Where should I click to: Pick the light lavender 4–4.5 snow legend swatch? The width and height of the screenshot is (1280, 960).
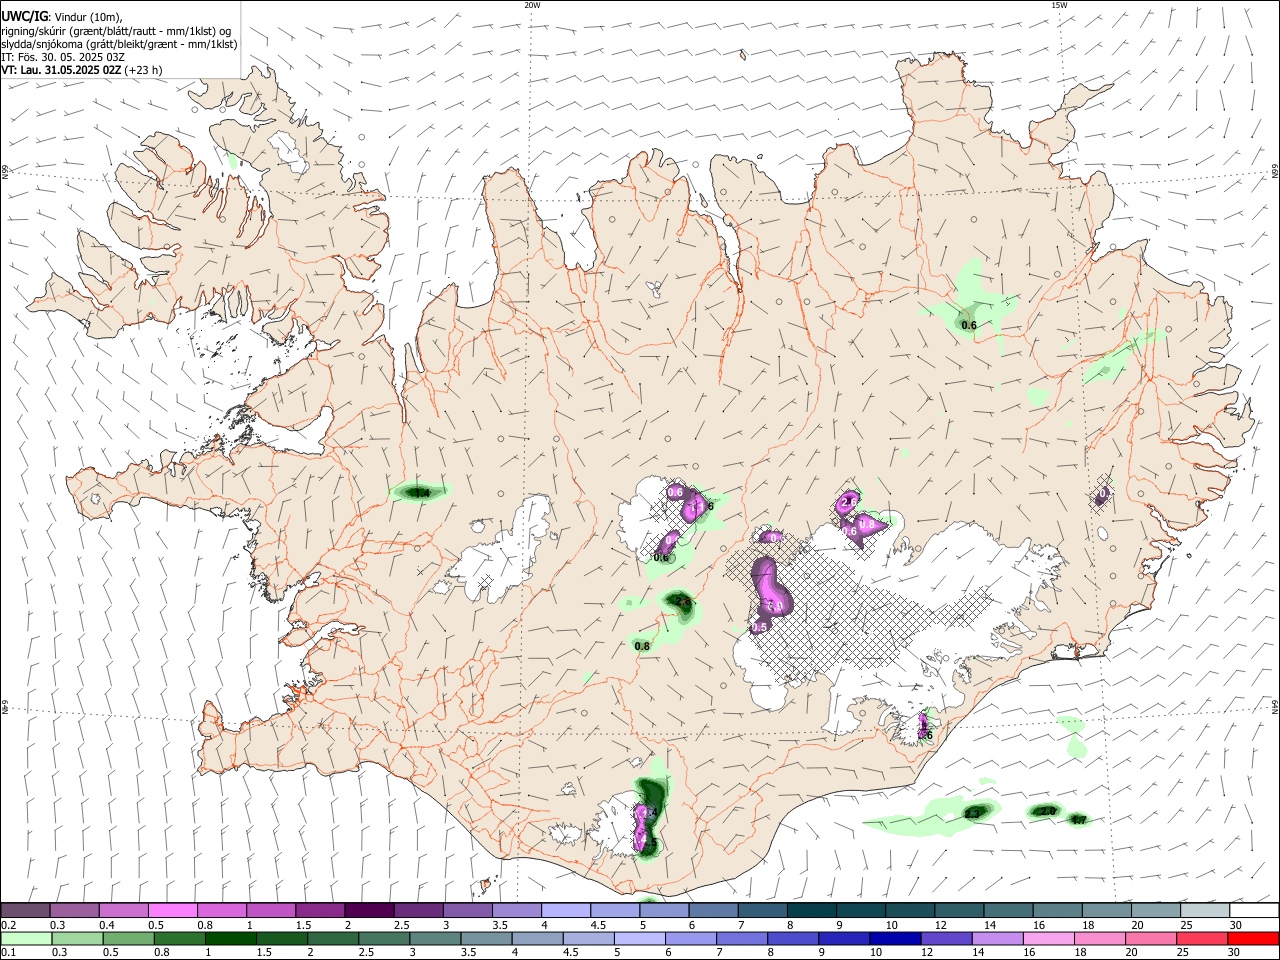(x=565, y=911)
